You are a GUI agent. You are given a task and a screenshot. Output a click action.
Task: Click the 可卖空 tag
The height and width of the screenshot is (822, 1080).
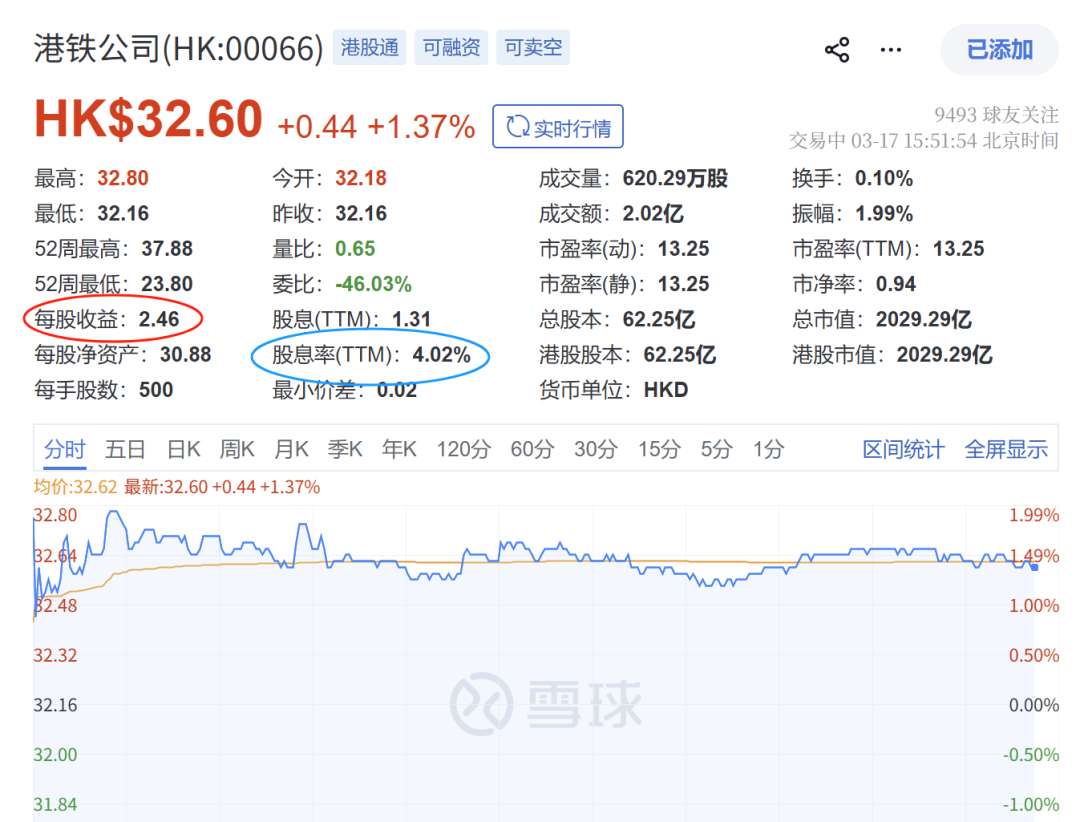533,48
